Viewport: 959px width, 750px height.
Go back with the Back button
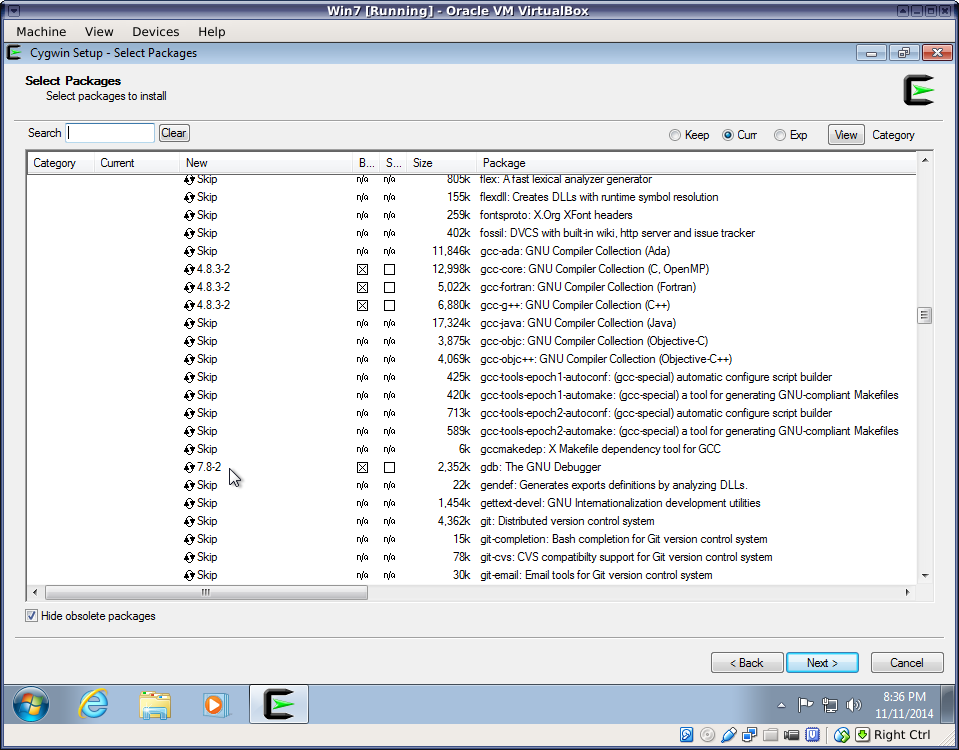click(747, 663)
